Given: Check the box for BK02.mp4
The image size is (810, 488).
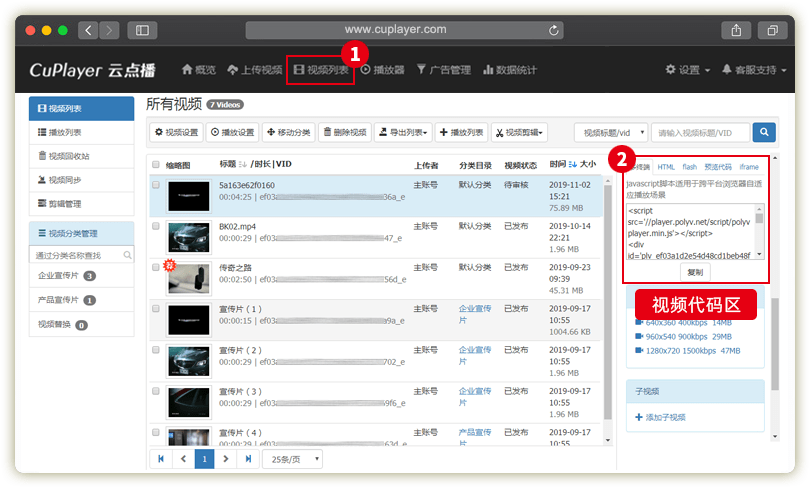Looking at the screenshot, I should tap(156, 227).
